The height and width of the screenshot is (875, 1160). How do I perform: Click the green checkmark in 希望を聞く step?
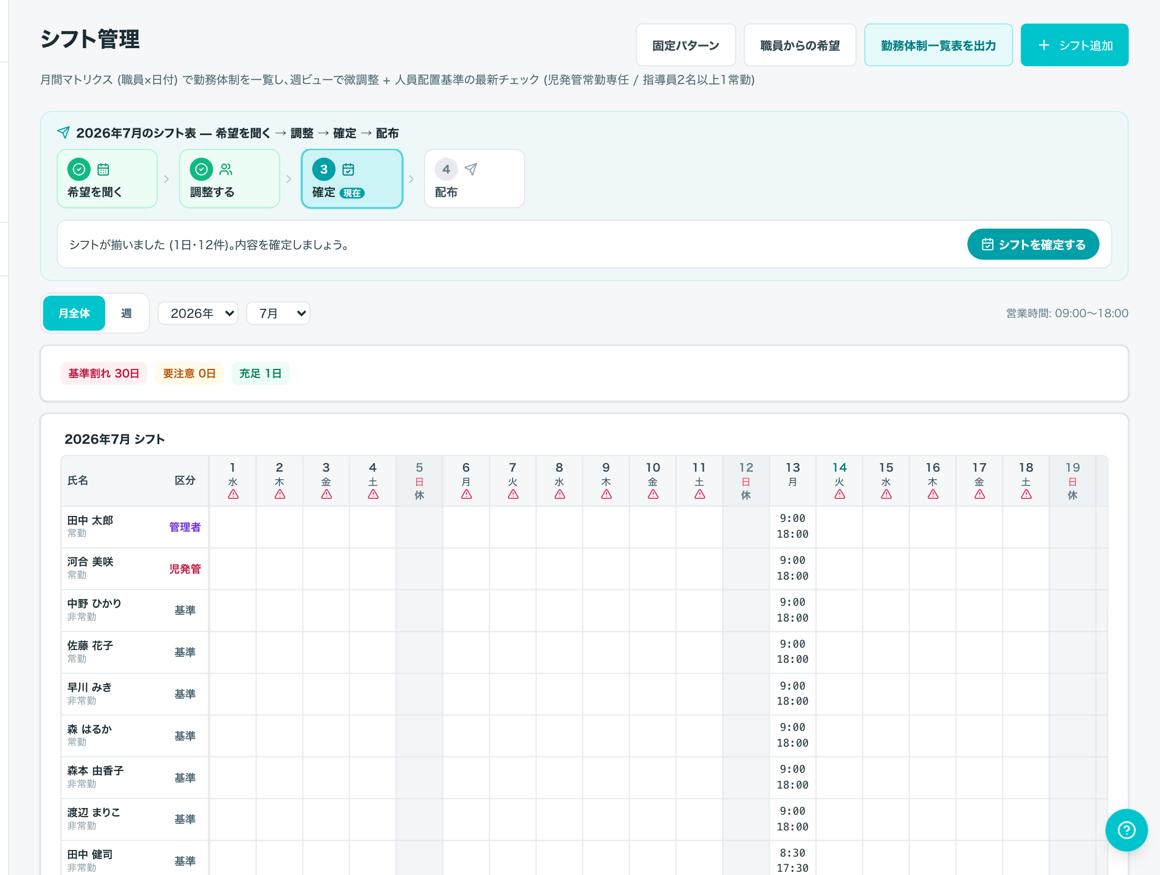[79, 169]
